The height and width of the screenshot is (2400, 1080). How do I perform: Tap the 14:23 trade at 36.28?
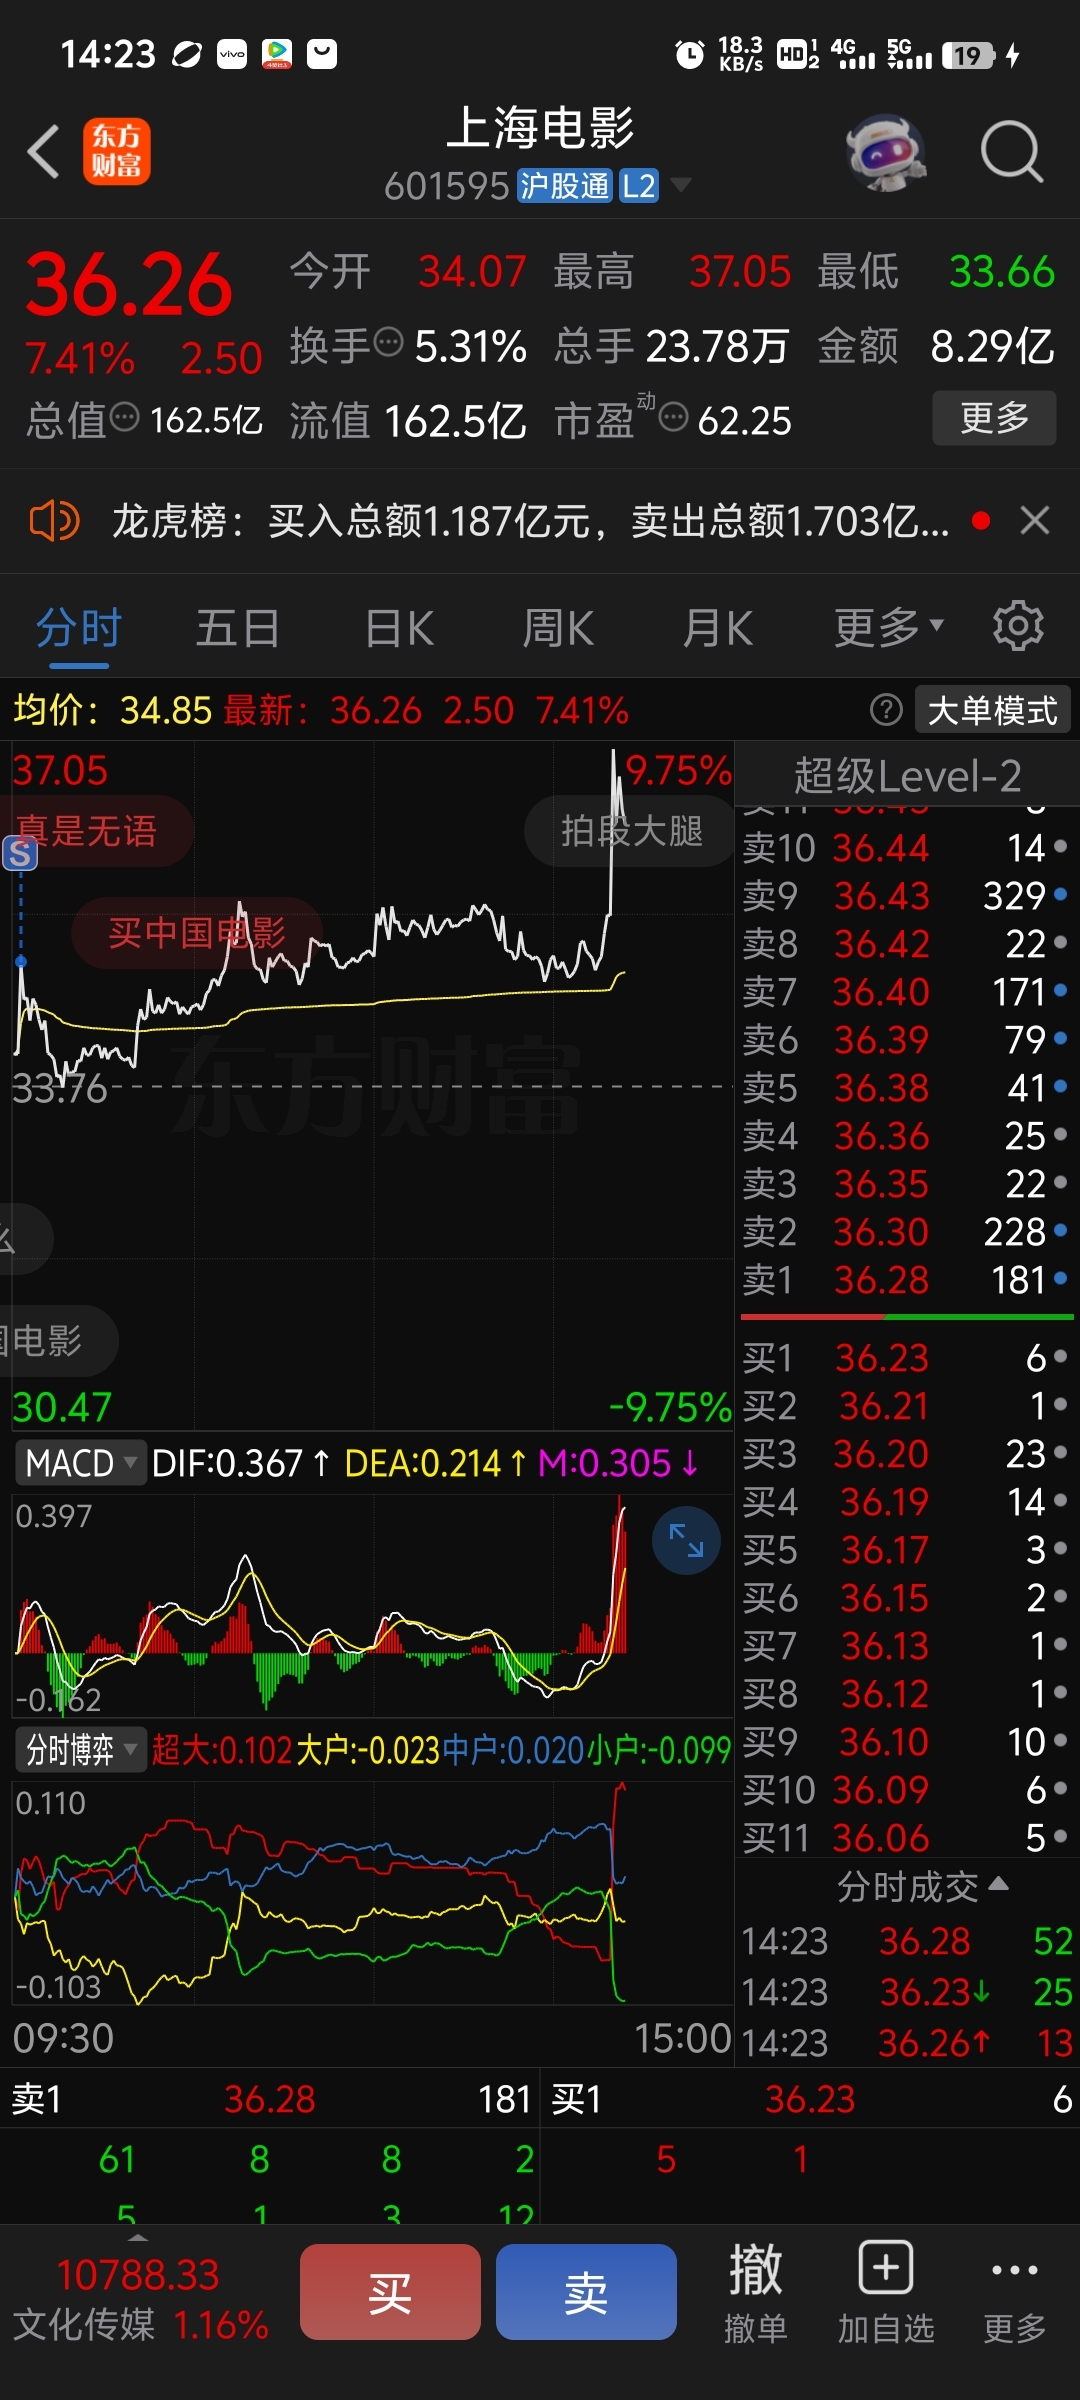pyautogui.click(x=906, y=1941)
